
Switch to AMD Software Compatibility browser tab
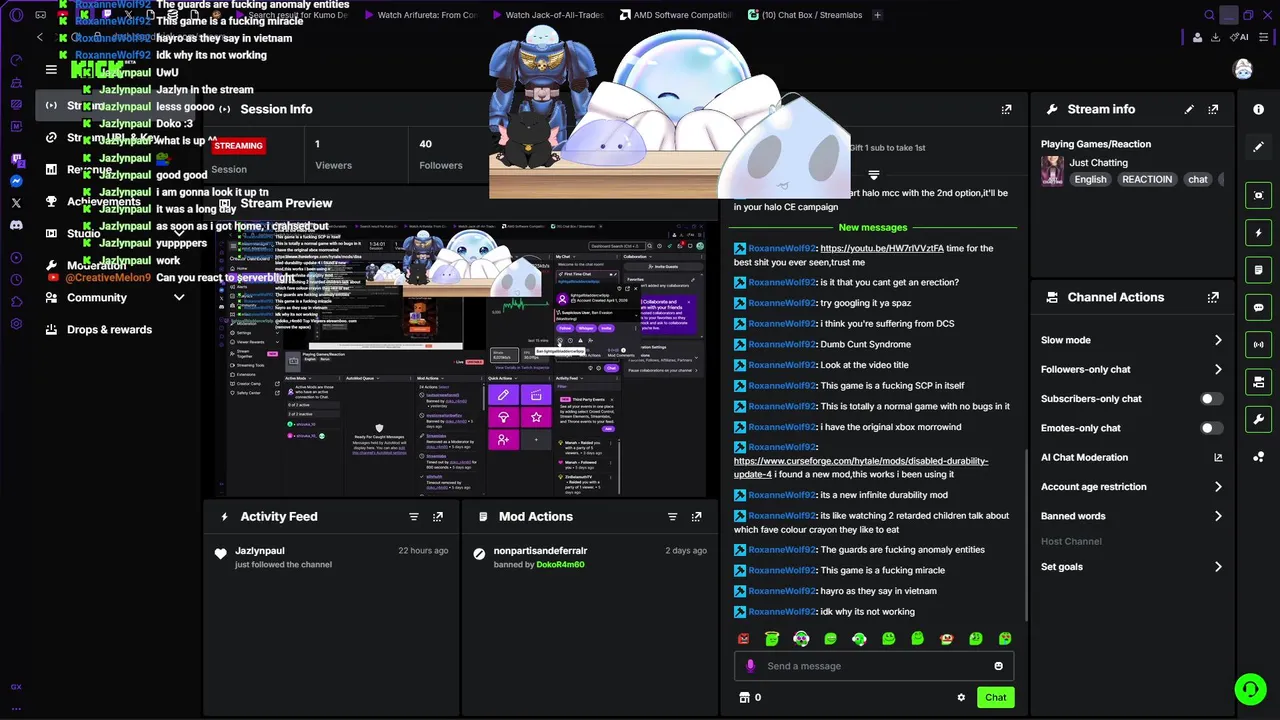click(675, 15)
